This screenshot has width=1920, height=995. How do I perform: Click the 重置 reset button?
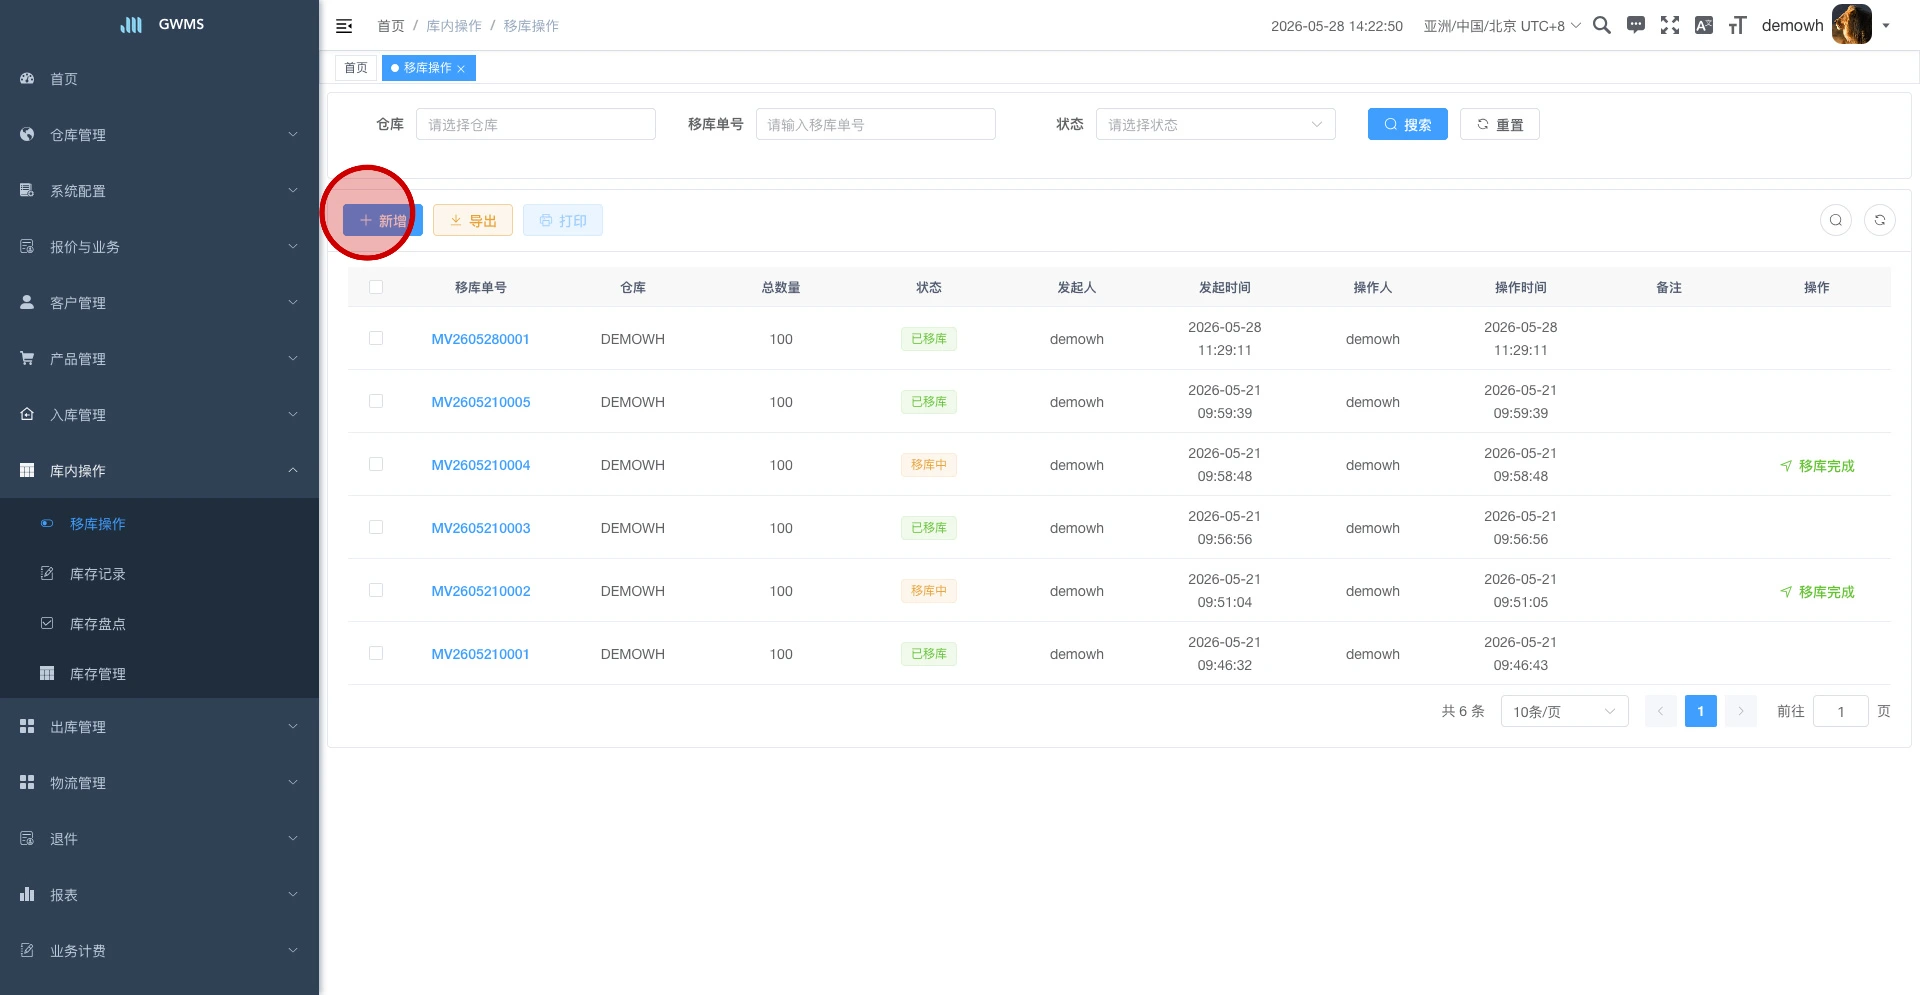[x=1499, y=124]
